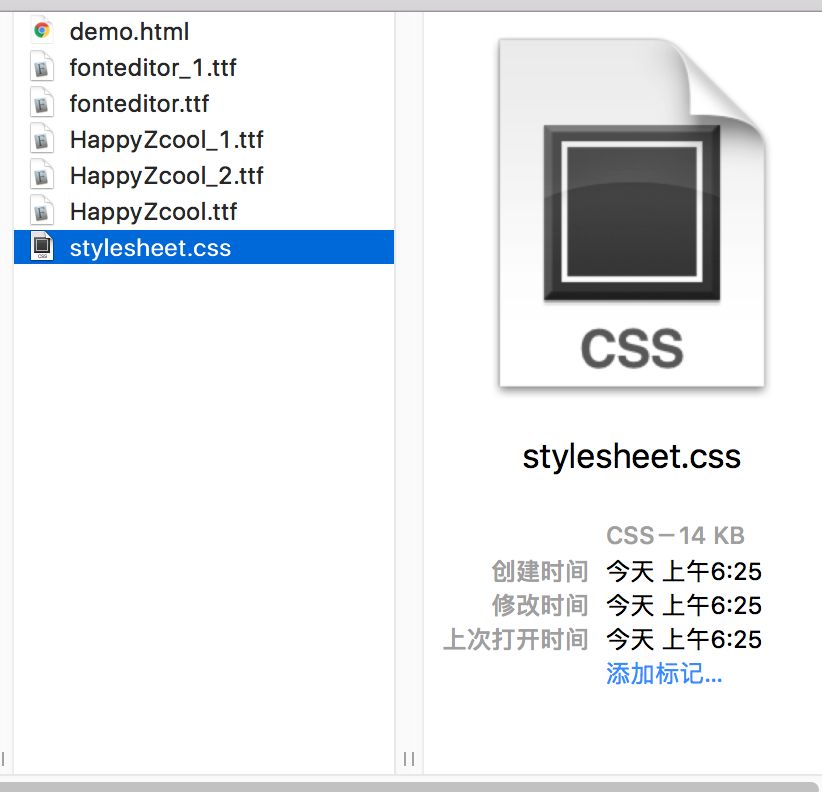This screenshot has width=822, height=792.
Task: Select the HappyZcool.ttf file name
Action: click(x=153, y=212)
